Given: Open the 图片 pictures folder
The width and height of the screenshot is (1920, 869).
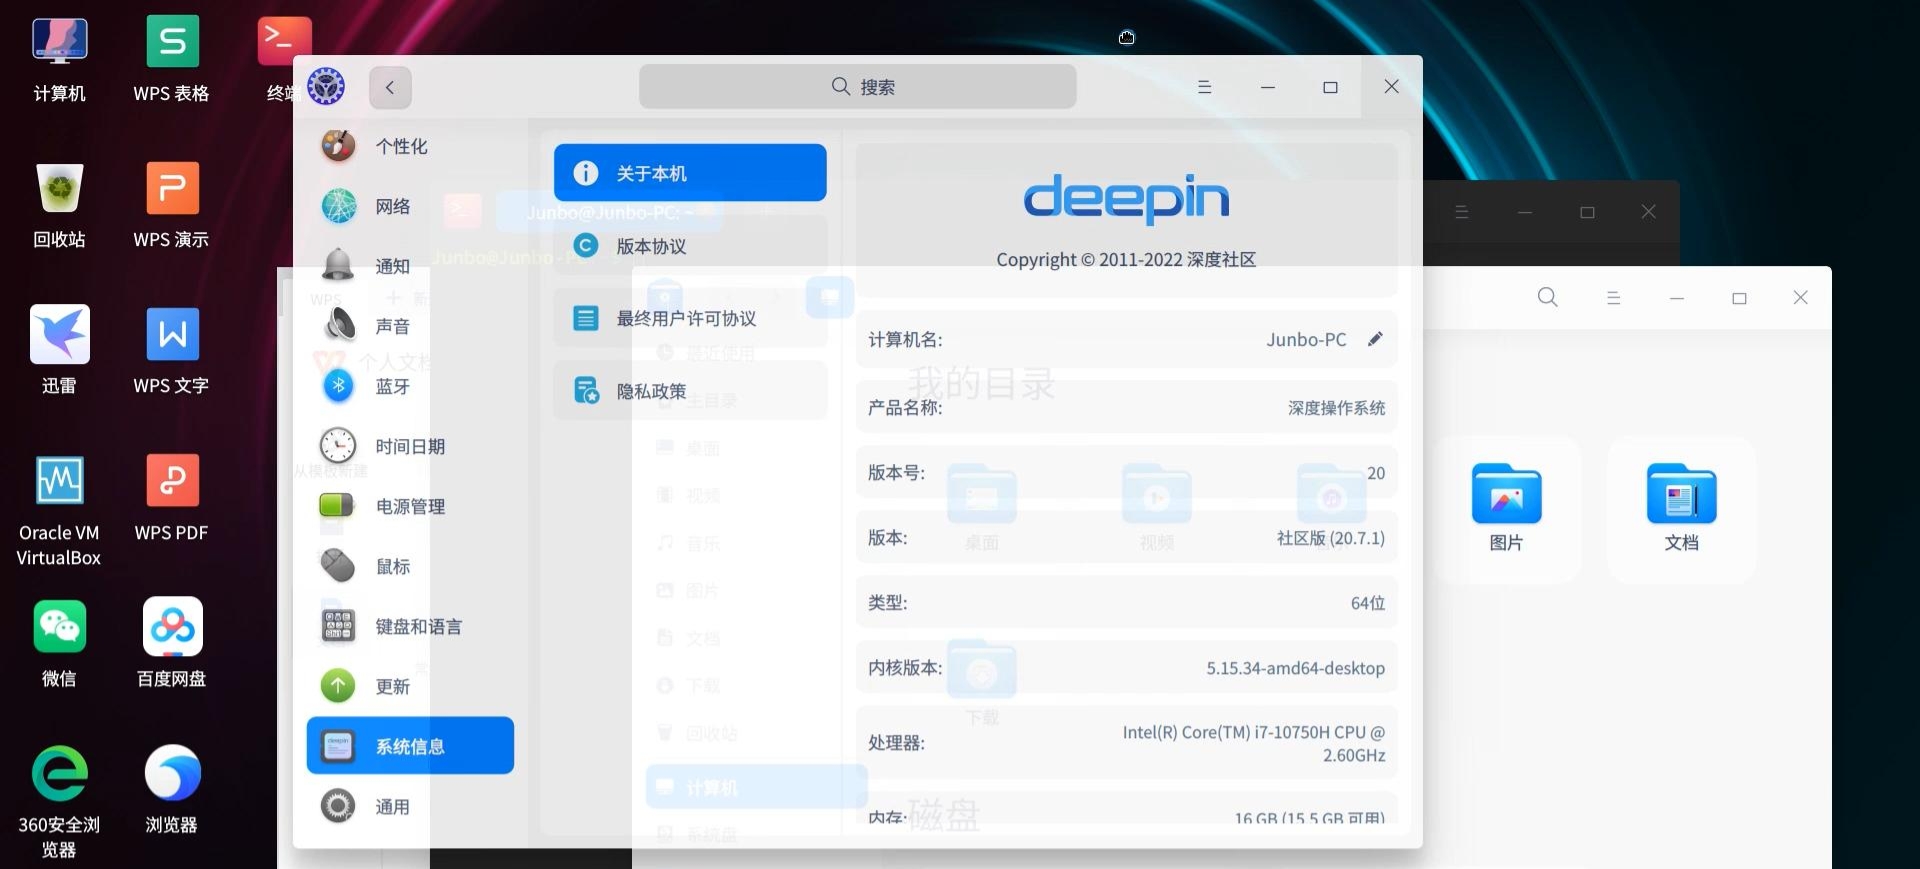Looking at the screenshot, I should [x=1506, y=507].
